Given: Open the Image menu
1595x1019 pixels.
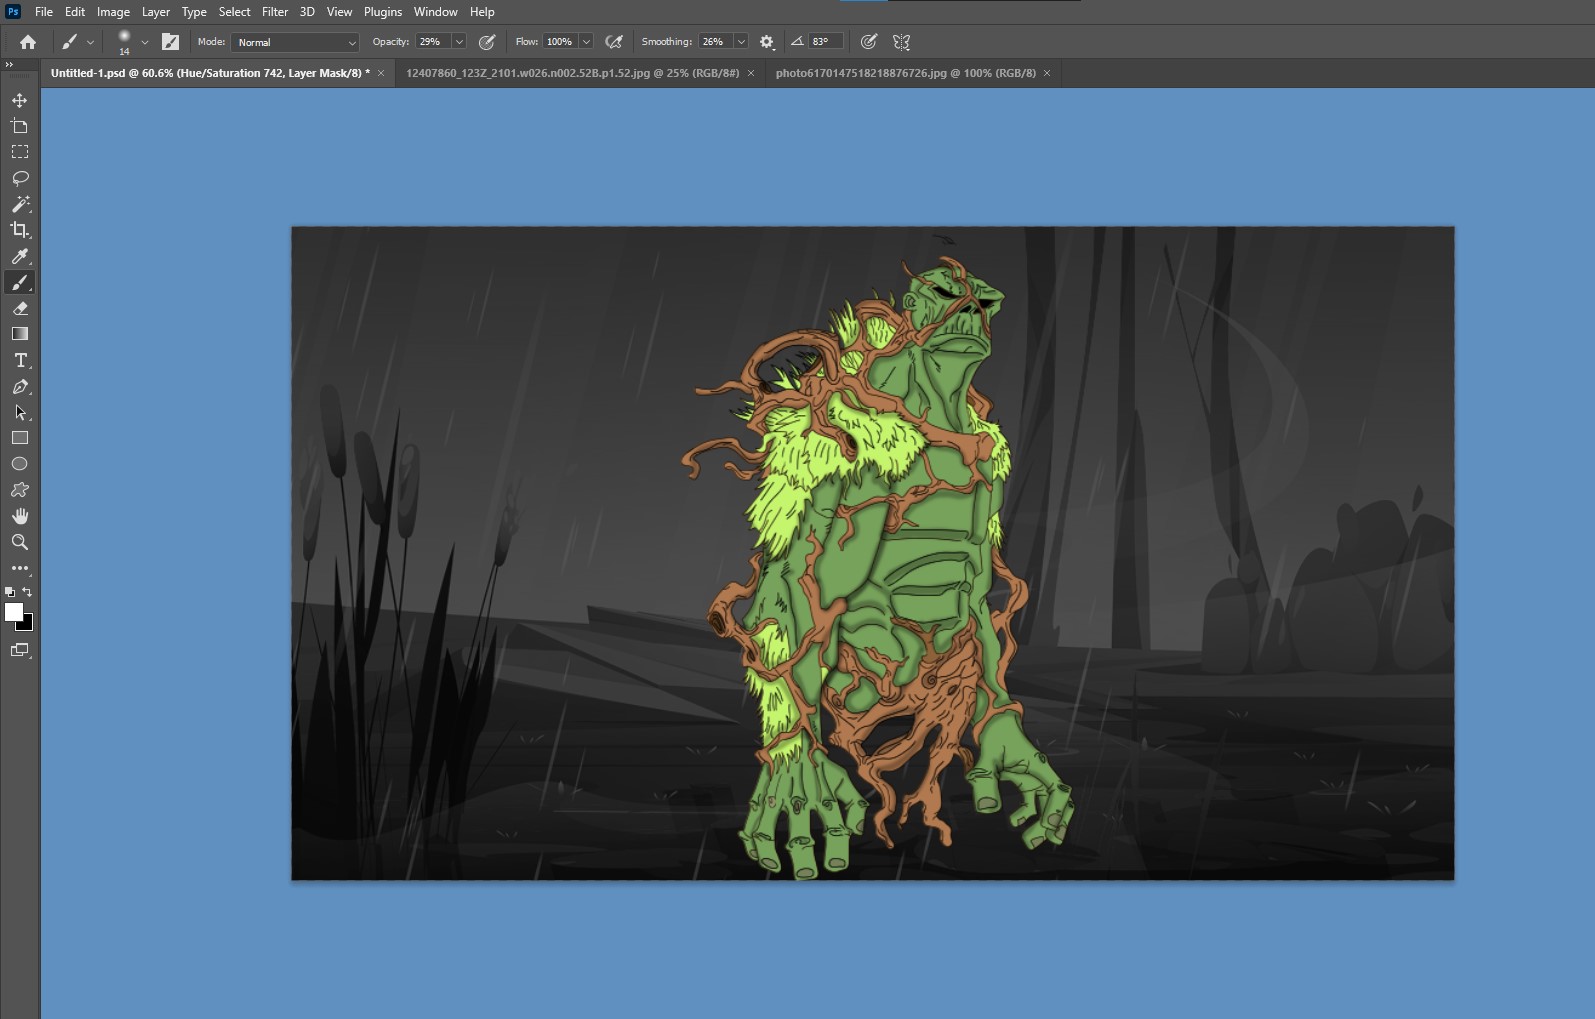Looking at the screenshot, I should 113,12.
